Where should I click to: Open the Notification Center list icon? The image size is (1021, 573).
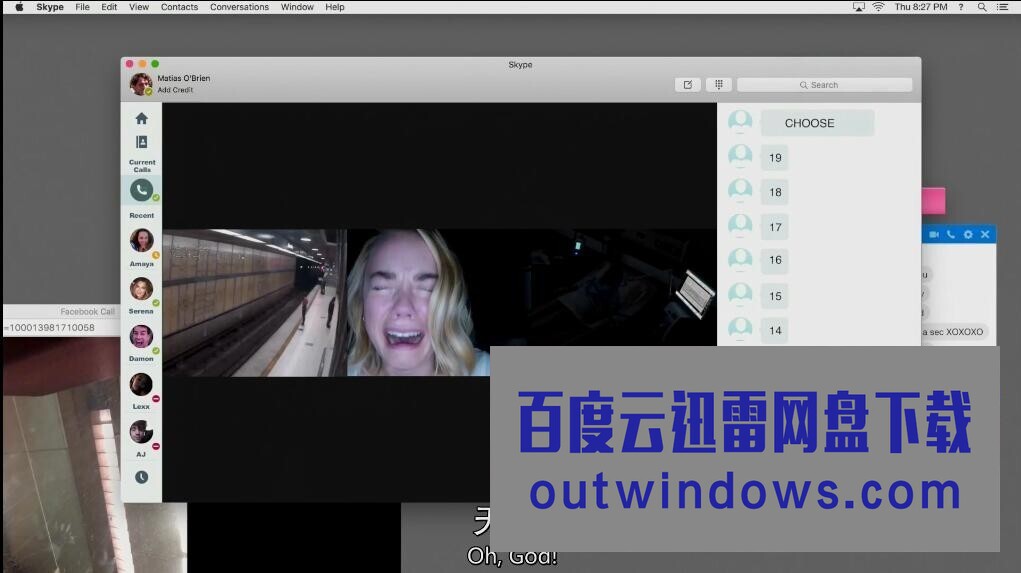click(1002, 7)
